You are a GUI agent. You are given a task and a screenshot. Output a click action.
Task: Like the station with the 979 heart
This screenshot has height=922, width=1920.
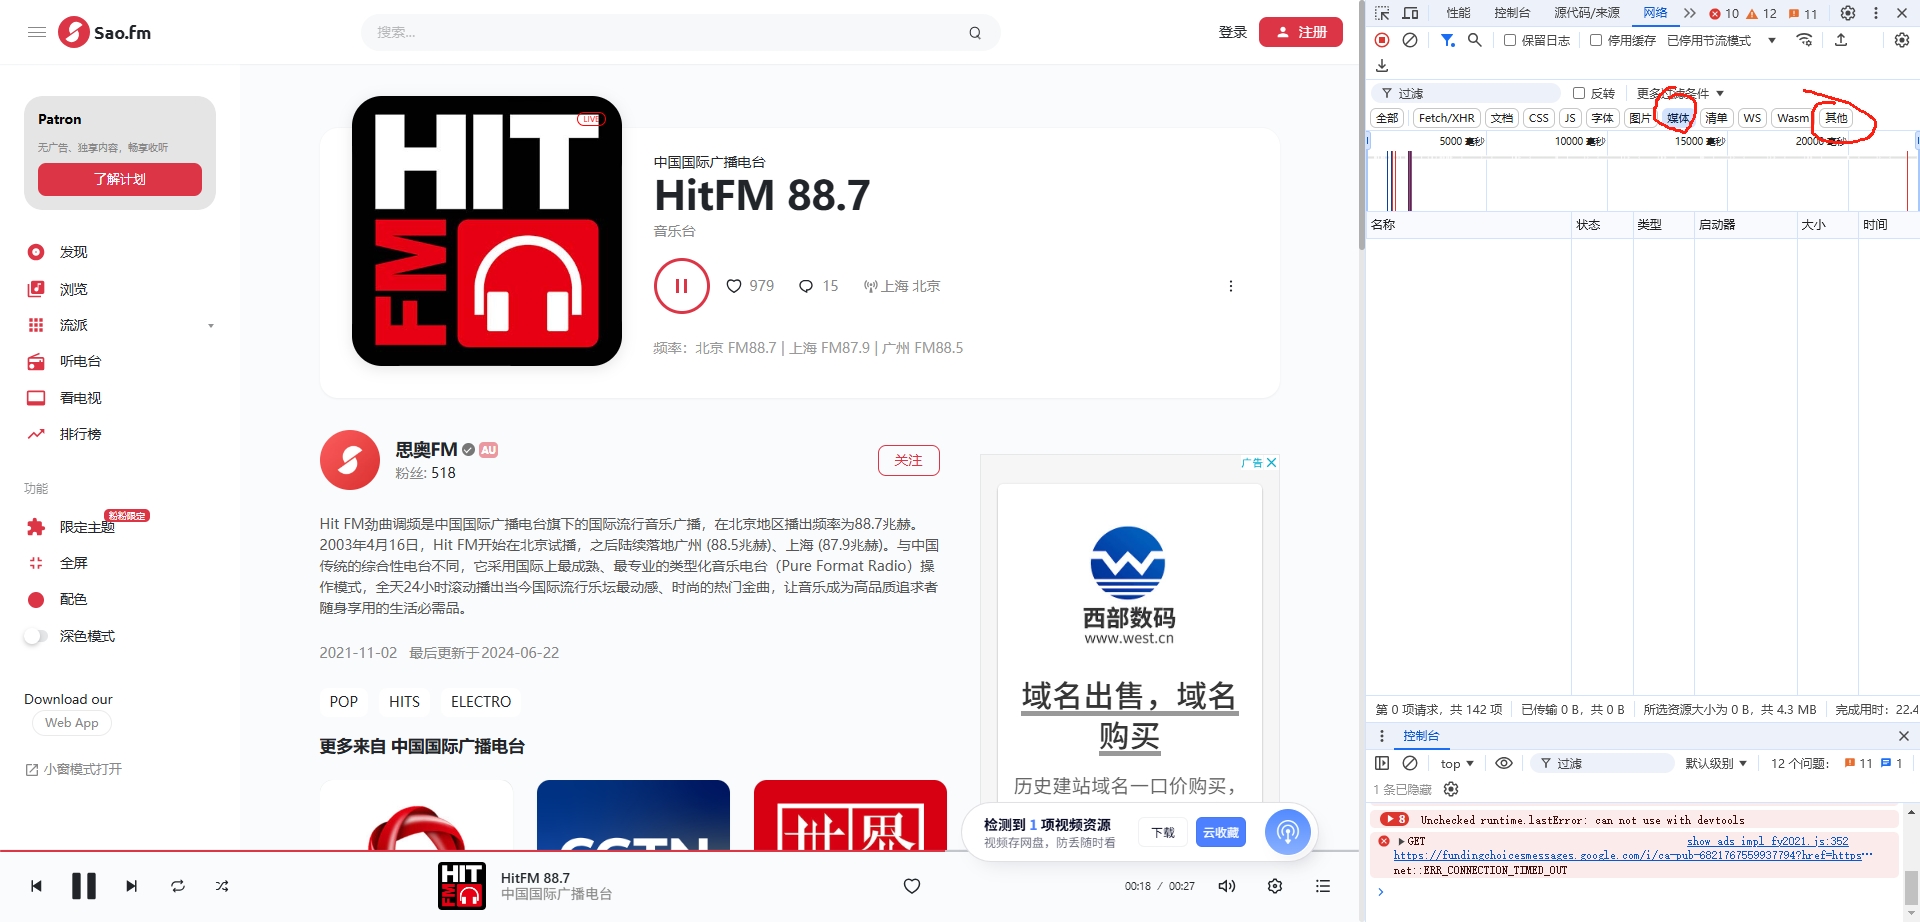tap(734, 286)
